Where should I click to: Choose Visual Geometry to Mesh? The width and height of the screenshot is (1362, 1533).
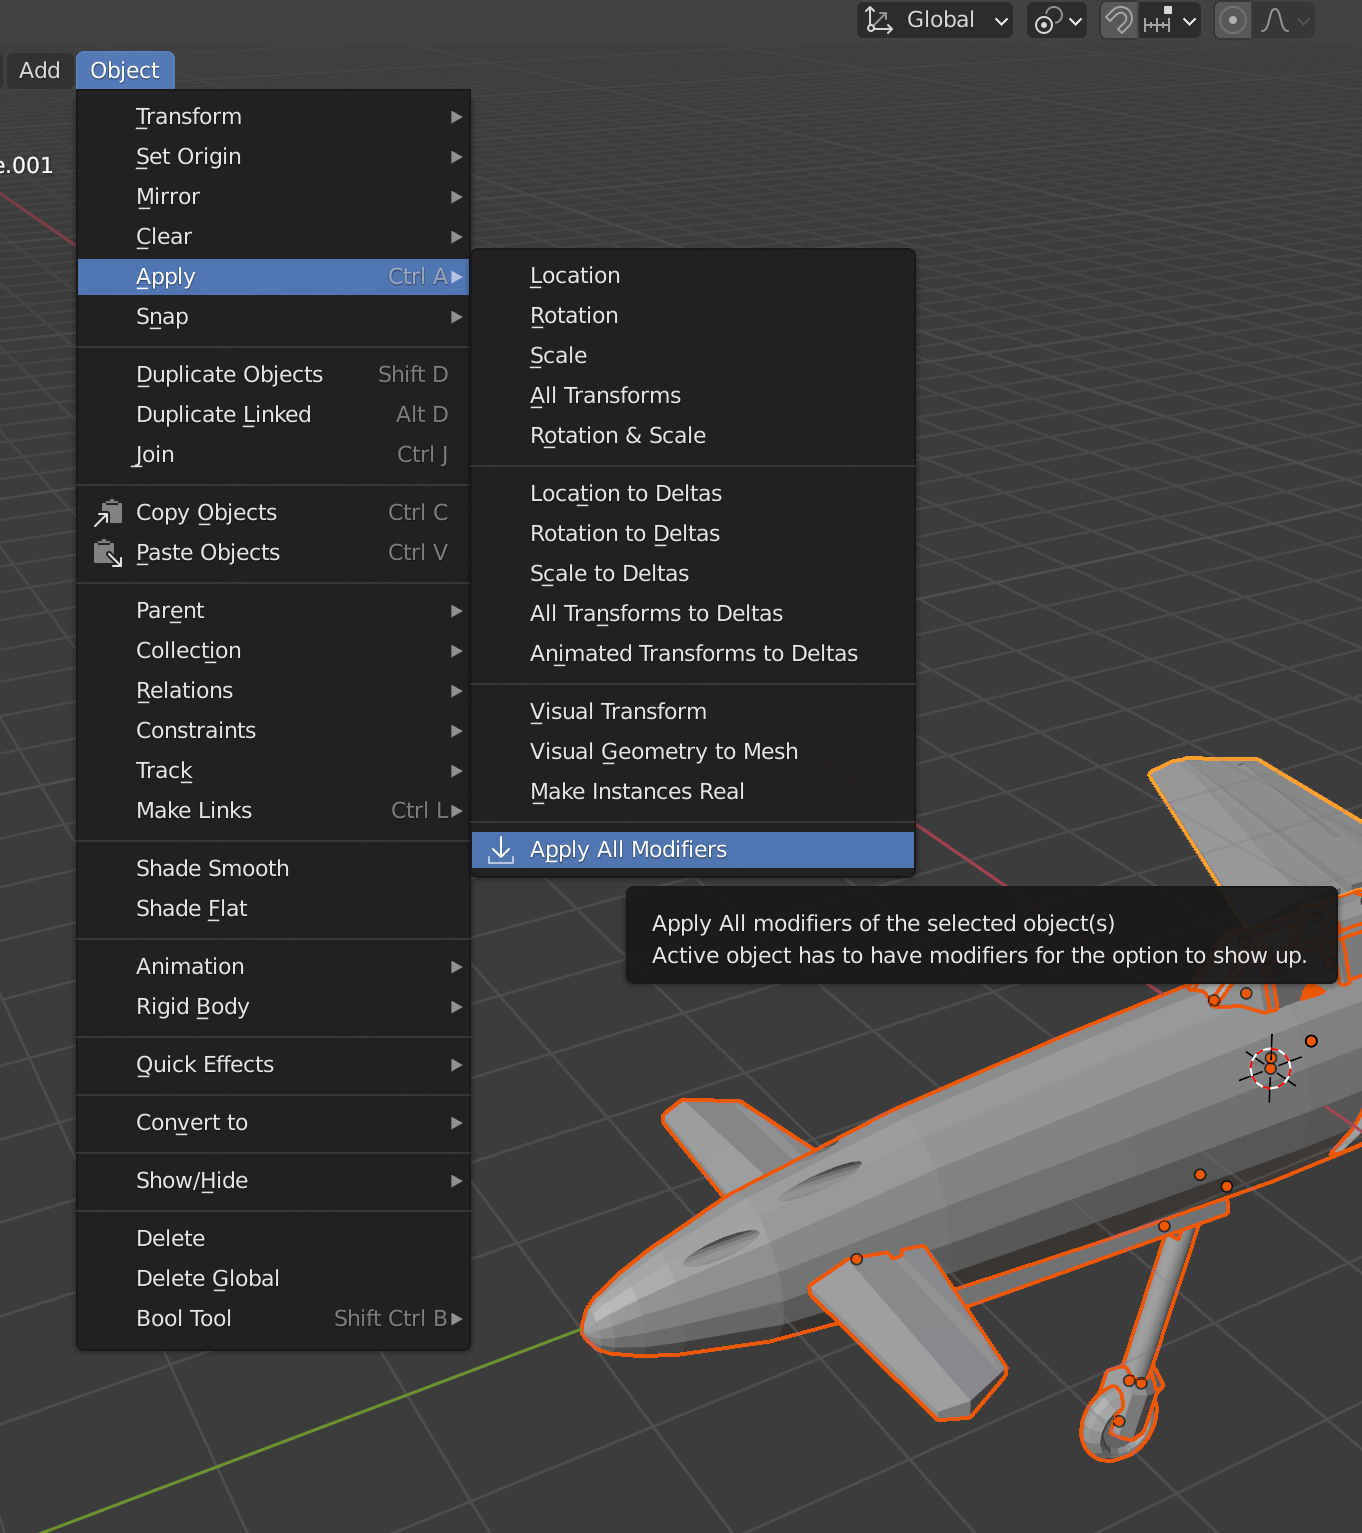pyautogui.click(x=693, y=752)
